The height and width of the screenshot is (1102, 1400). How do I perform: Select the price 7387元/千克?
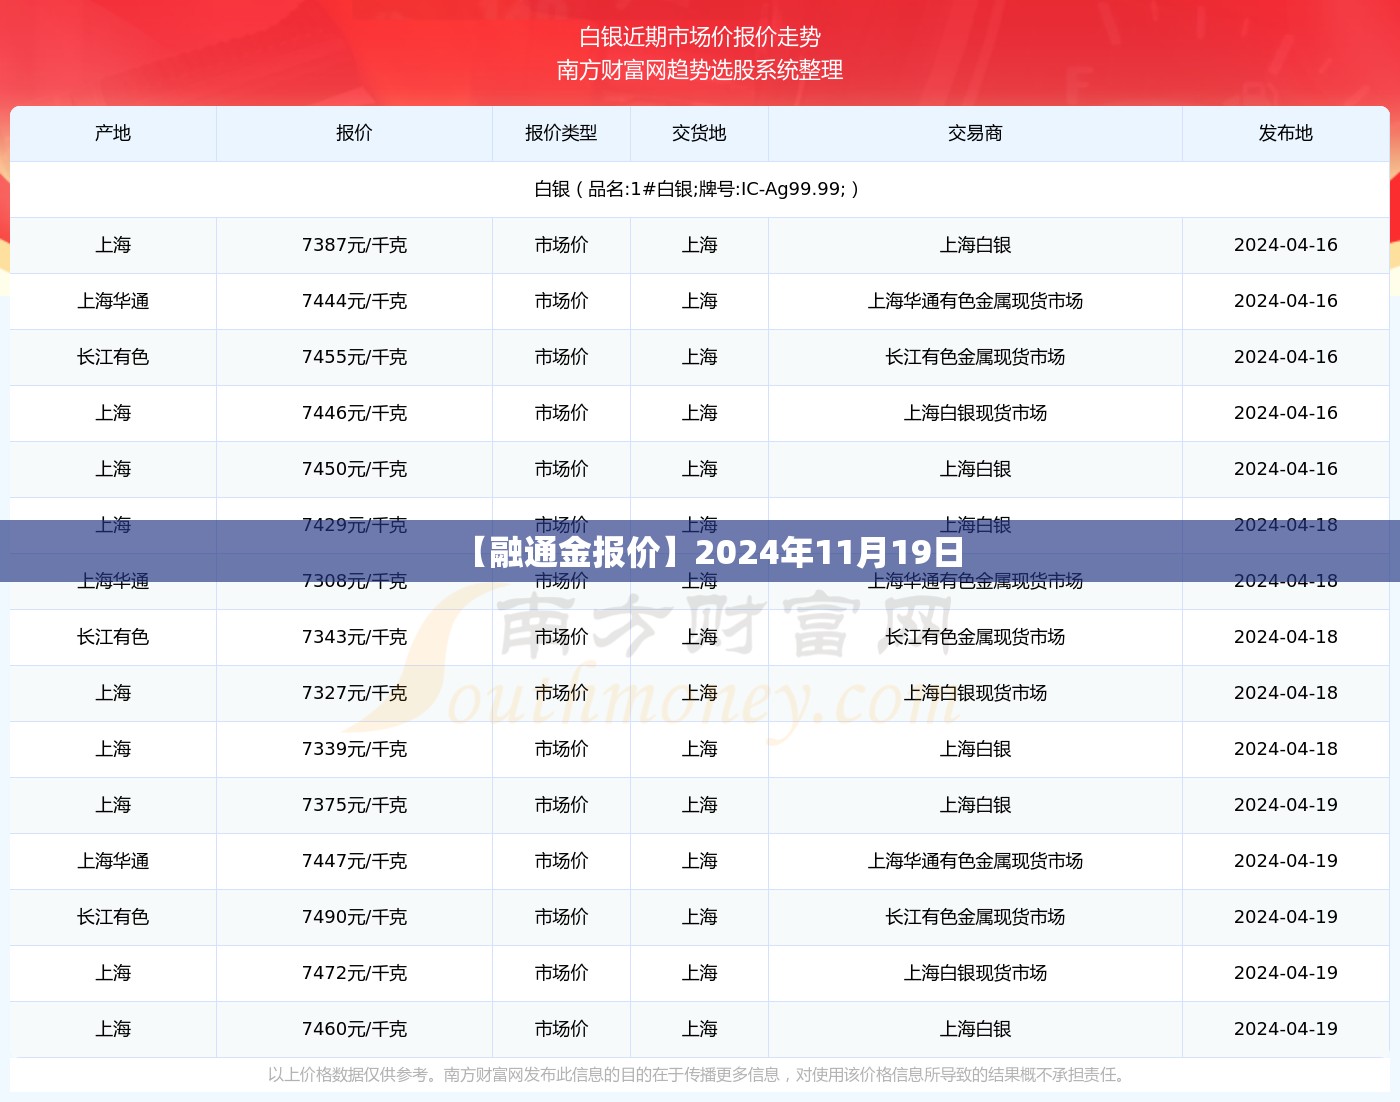tap(354, 245)
